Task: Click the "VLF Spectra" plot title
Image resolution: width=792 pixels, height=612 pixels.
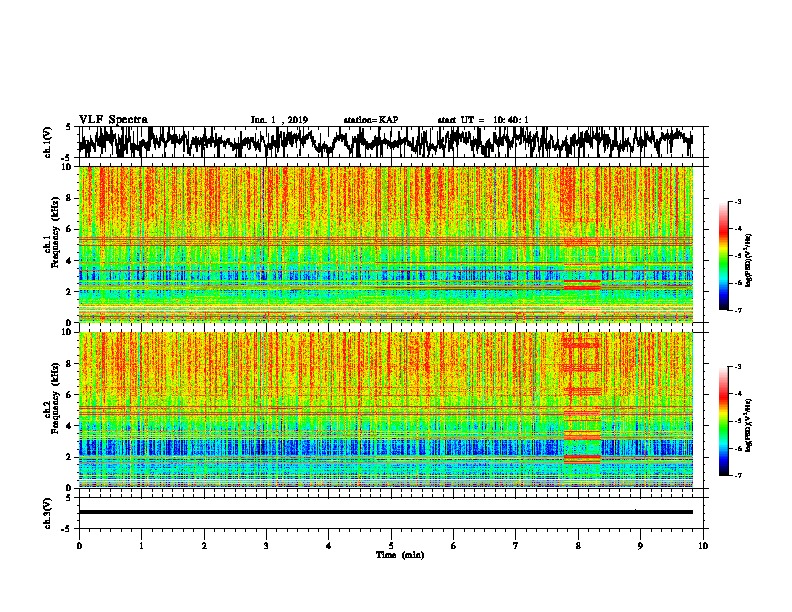Action: coord(113,120)
